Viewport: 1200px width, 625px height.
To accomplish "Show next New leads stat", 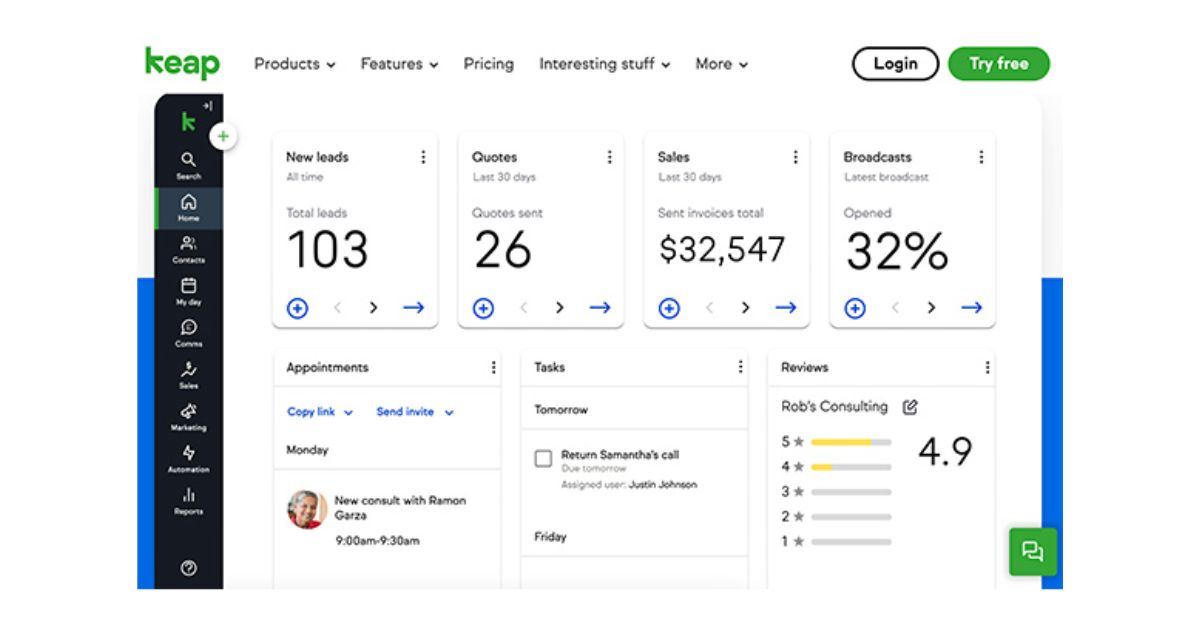I will pos(373,308).
